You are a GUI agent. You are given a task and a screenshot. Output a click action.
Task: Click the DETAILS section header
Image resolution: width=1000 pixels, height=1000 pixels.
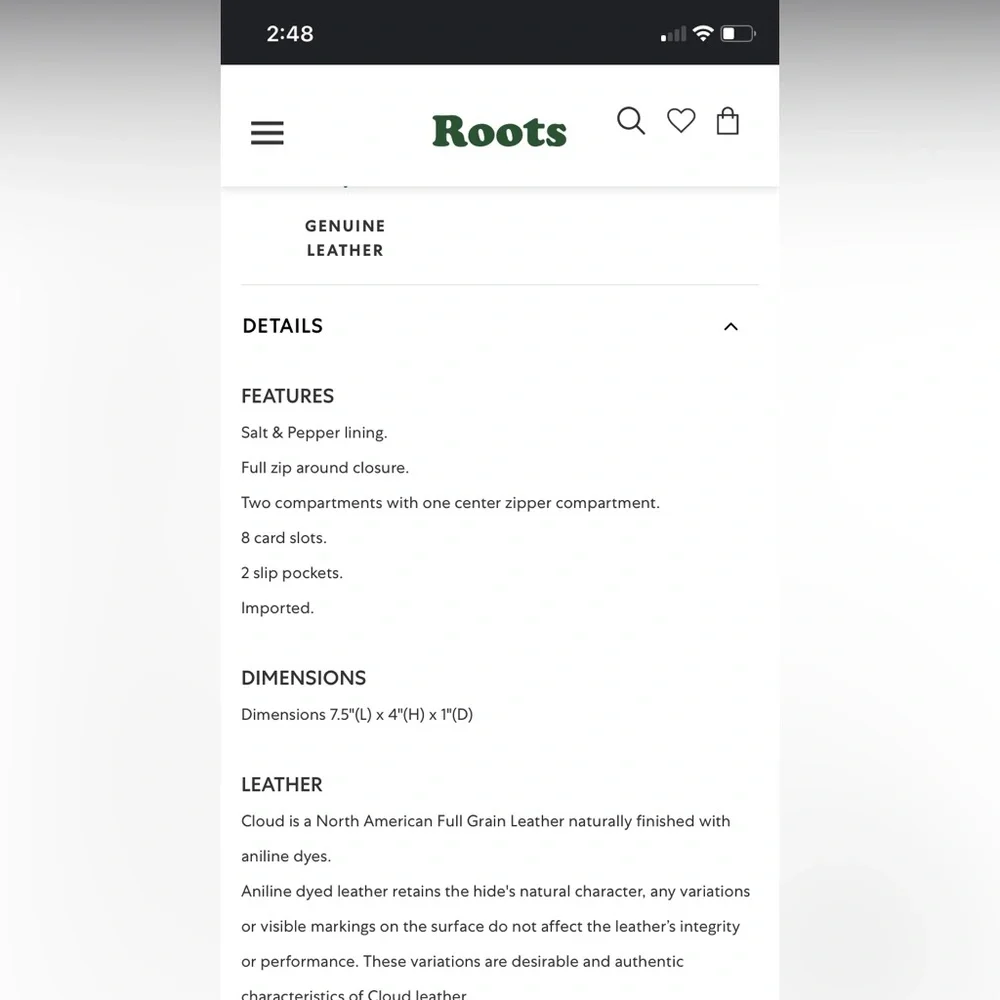283,326
